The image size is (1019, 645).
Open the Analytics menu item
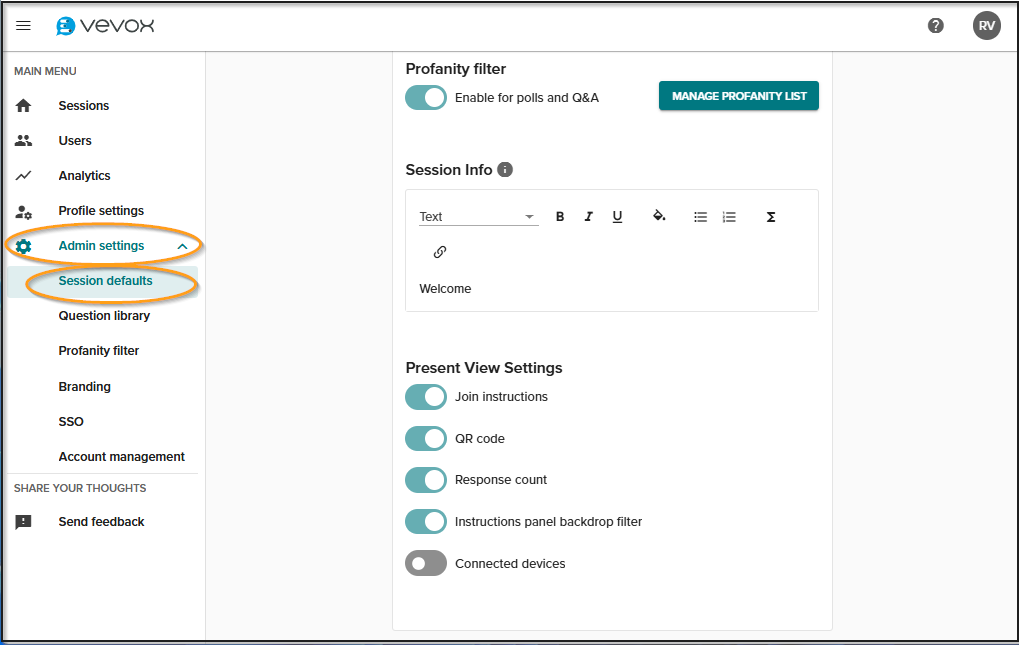point(84,176)
